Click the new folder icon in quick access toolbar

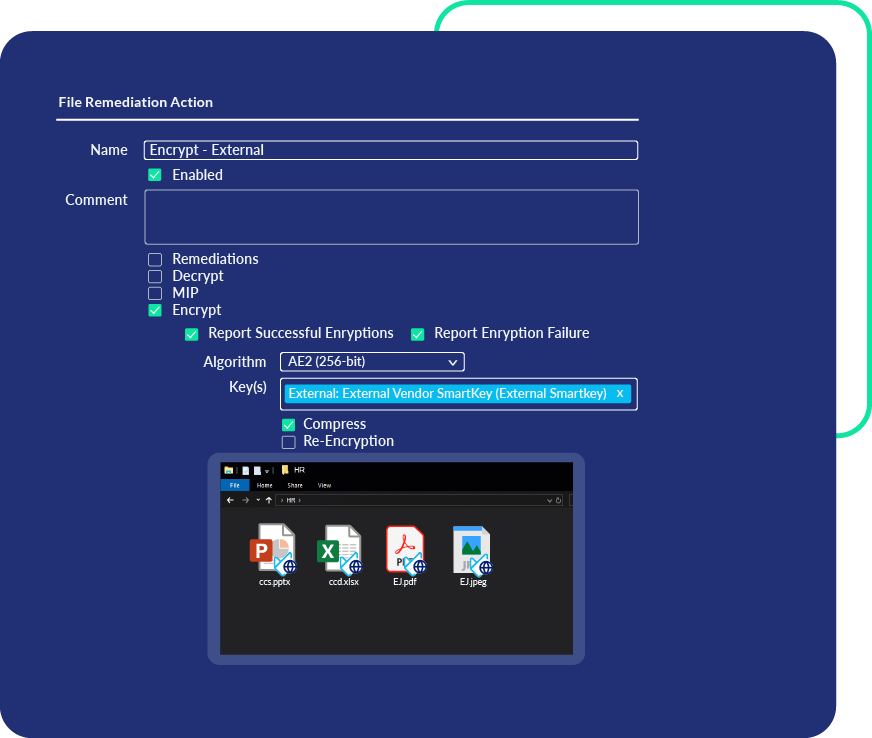(x=257, y=469)
